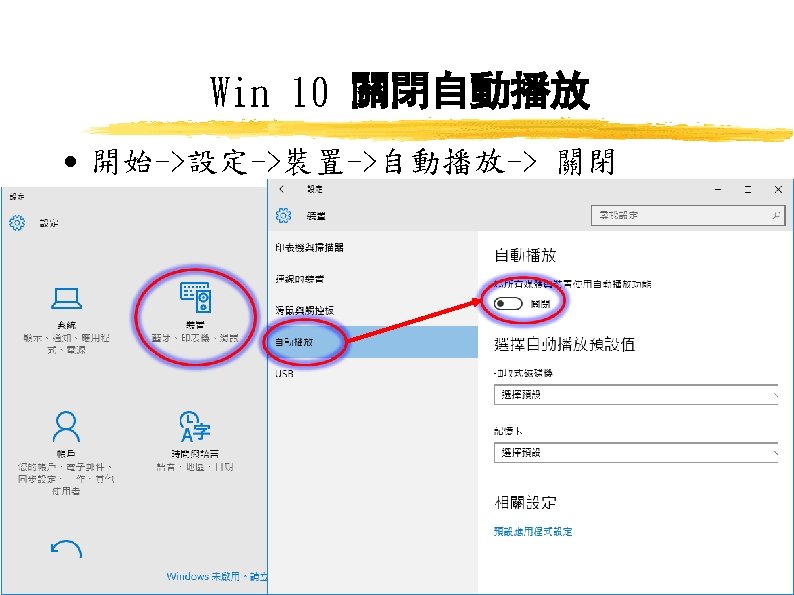Open the Devices keyboard-and-speaker icon
Image resolution: width=794 pixels, height=595 pixels.
[x=195, y=297]
